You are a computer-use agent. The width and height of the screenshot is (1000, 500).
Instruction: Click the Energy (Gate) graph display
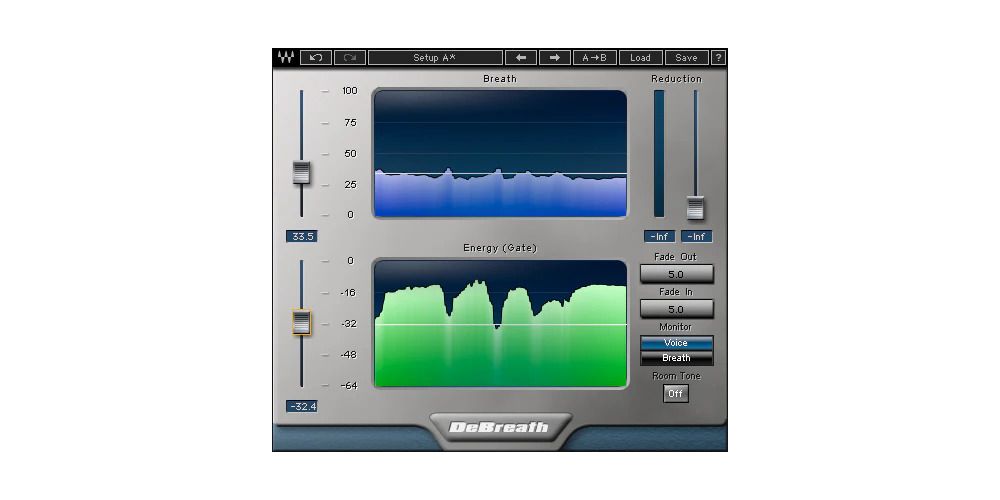[500, 323]
